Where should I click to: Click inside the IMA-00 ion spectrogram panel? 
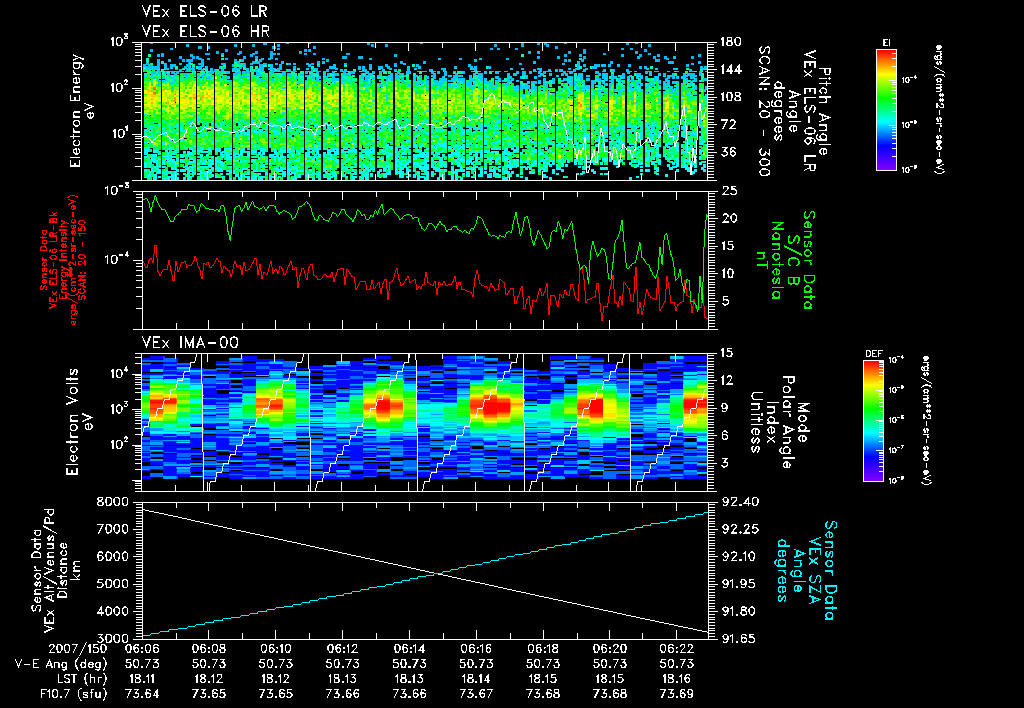(x=425, y=422)
